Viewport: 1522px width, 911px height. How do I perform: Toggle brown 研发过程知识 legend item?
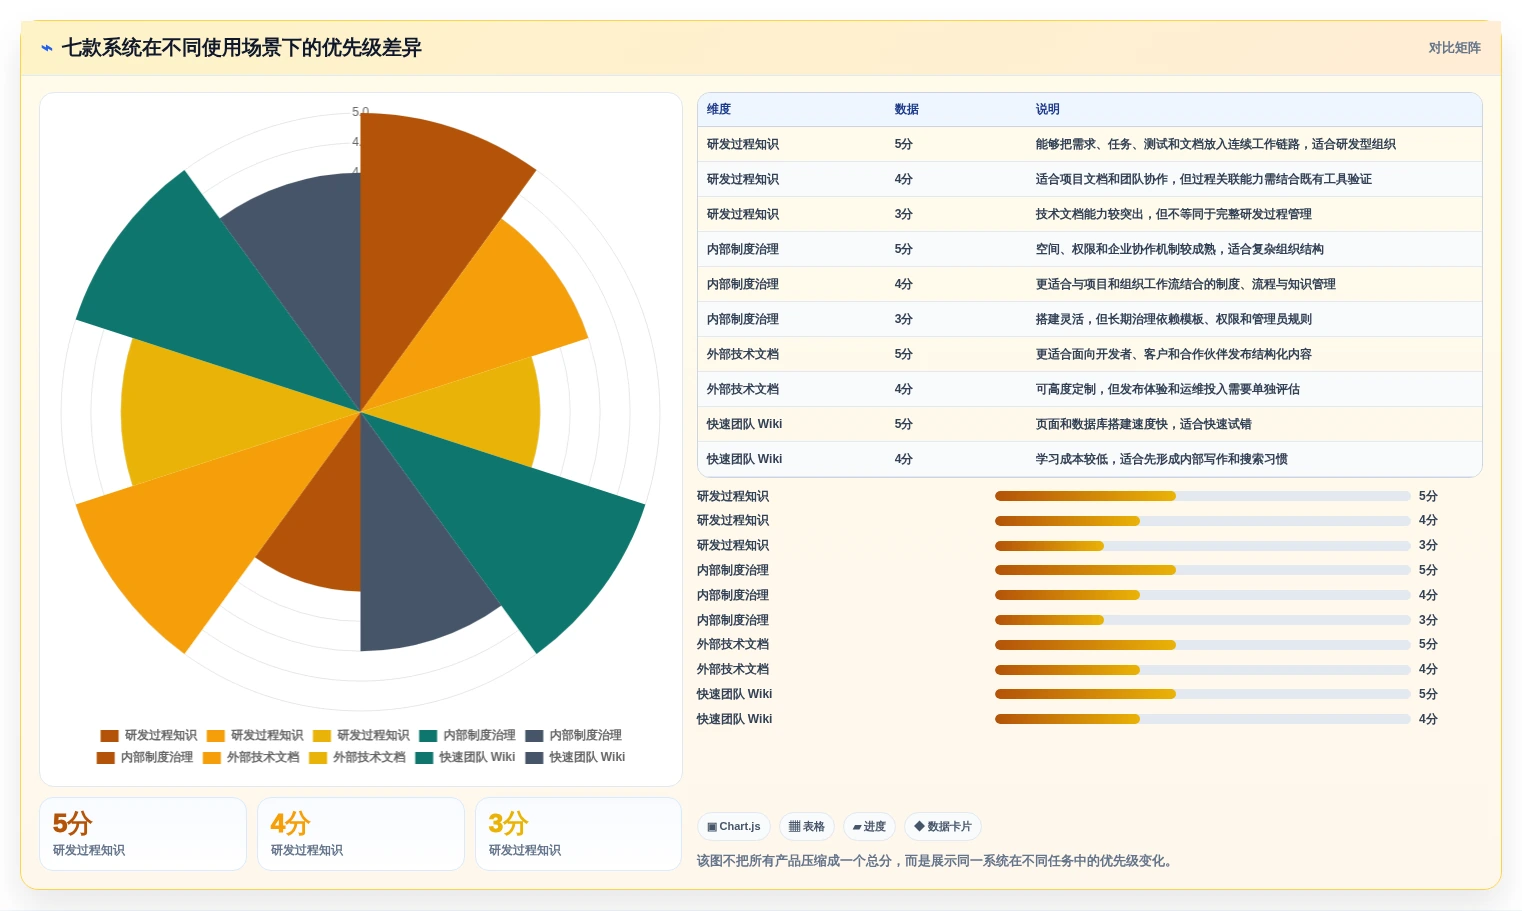tap(148, 735)
